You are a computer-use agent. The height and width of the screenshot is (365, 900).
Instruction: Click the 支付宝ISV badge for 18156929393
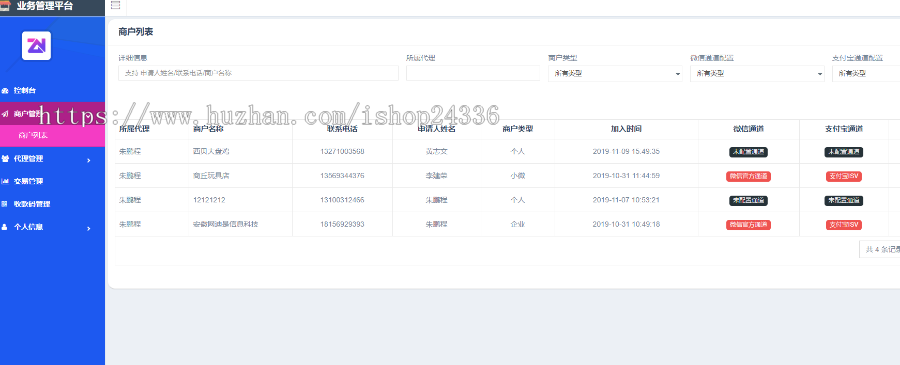(x=844, y=225)
